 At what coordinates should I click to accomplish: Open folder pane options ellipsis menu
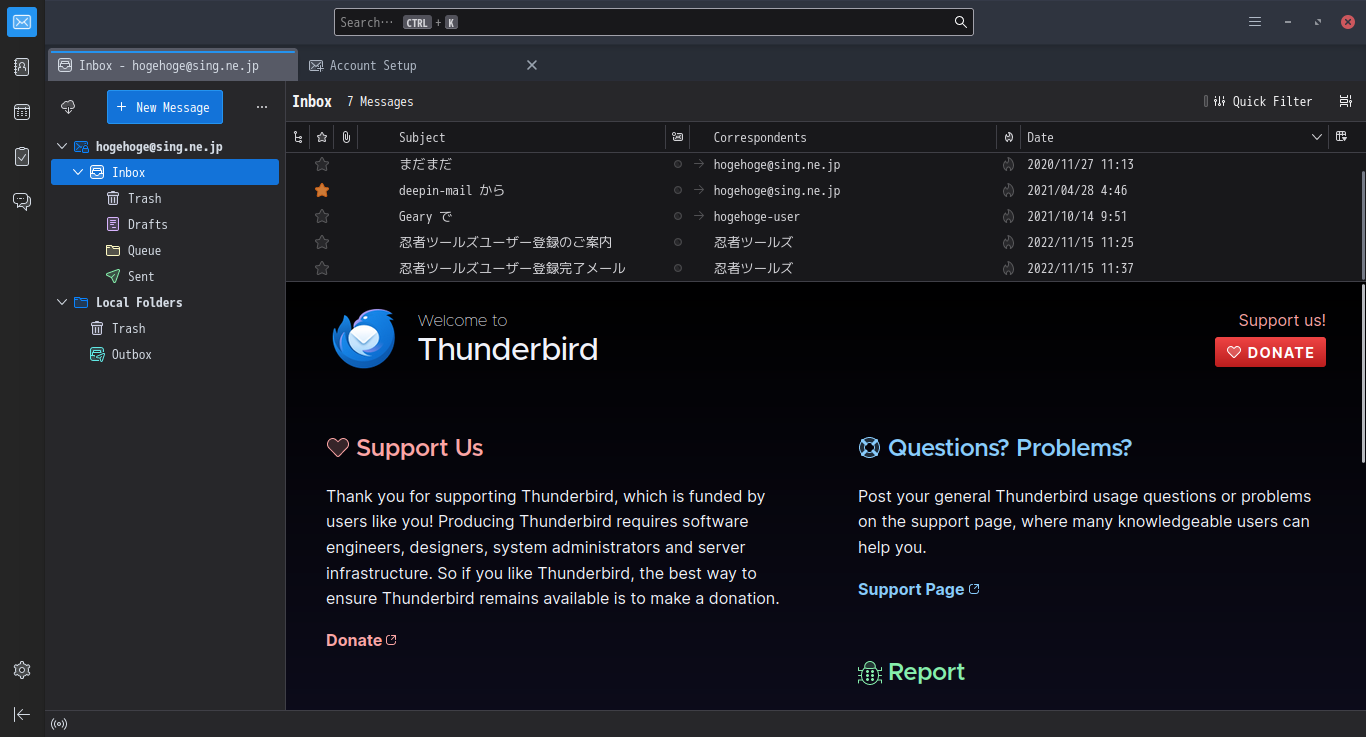tap(262, 107)
